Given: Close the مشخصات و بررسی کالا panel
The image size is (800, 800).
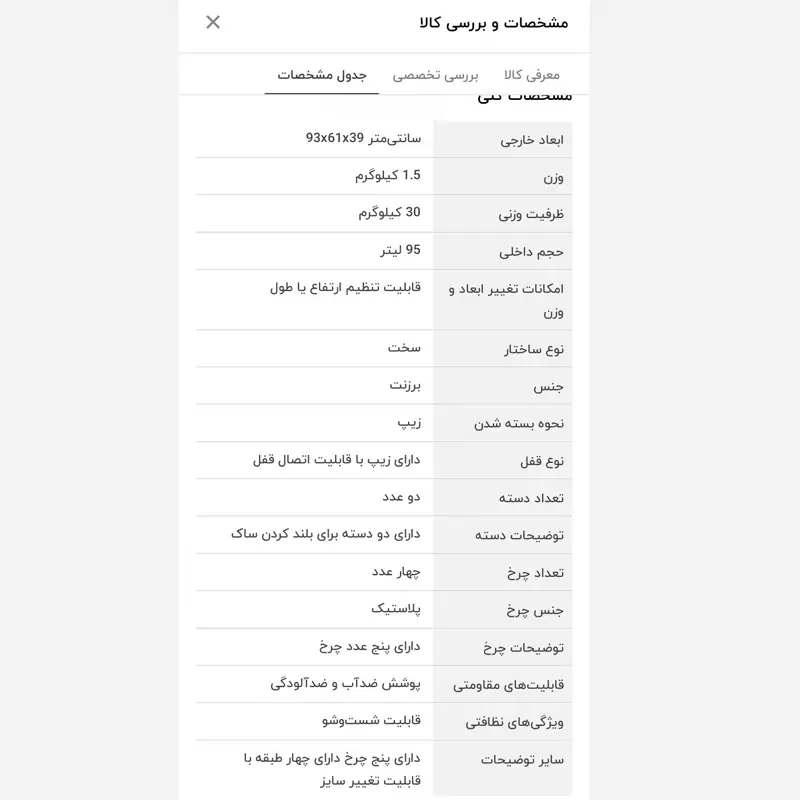Looking at the screenshot, I should (213, 22).
